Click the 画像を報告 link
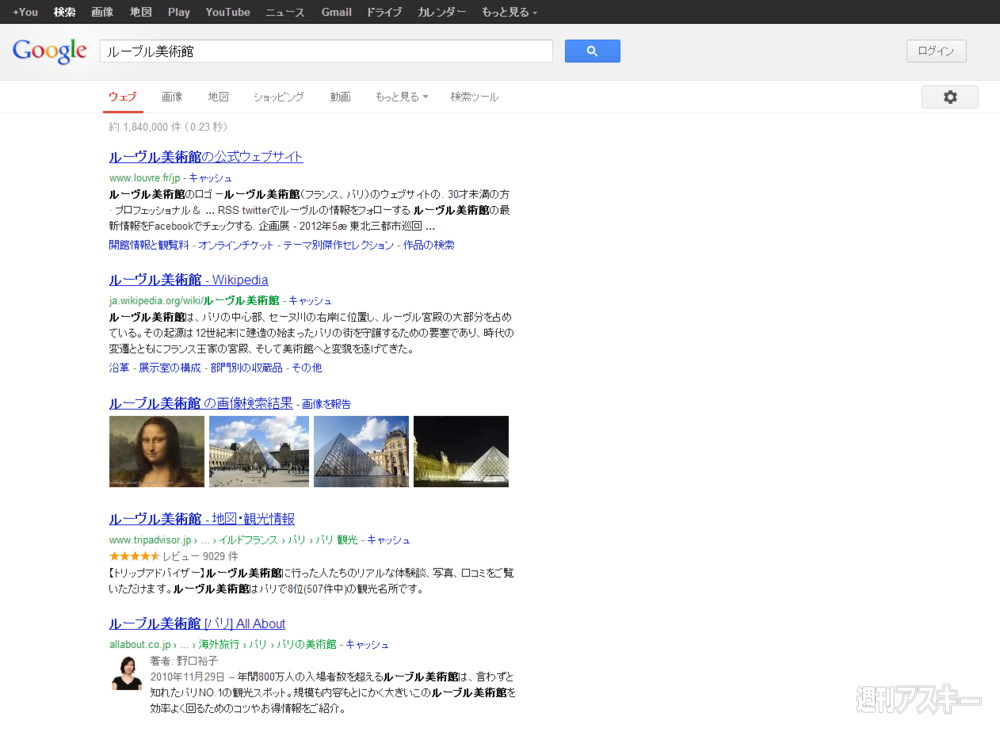This screenshot has width=1000, height=732. 326,404
